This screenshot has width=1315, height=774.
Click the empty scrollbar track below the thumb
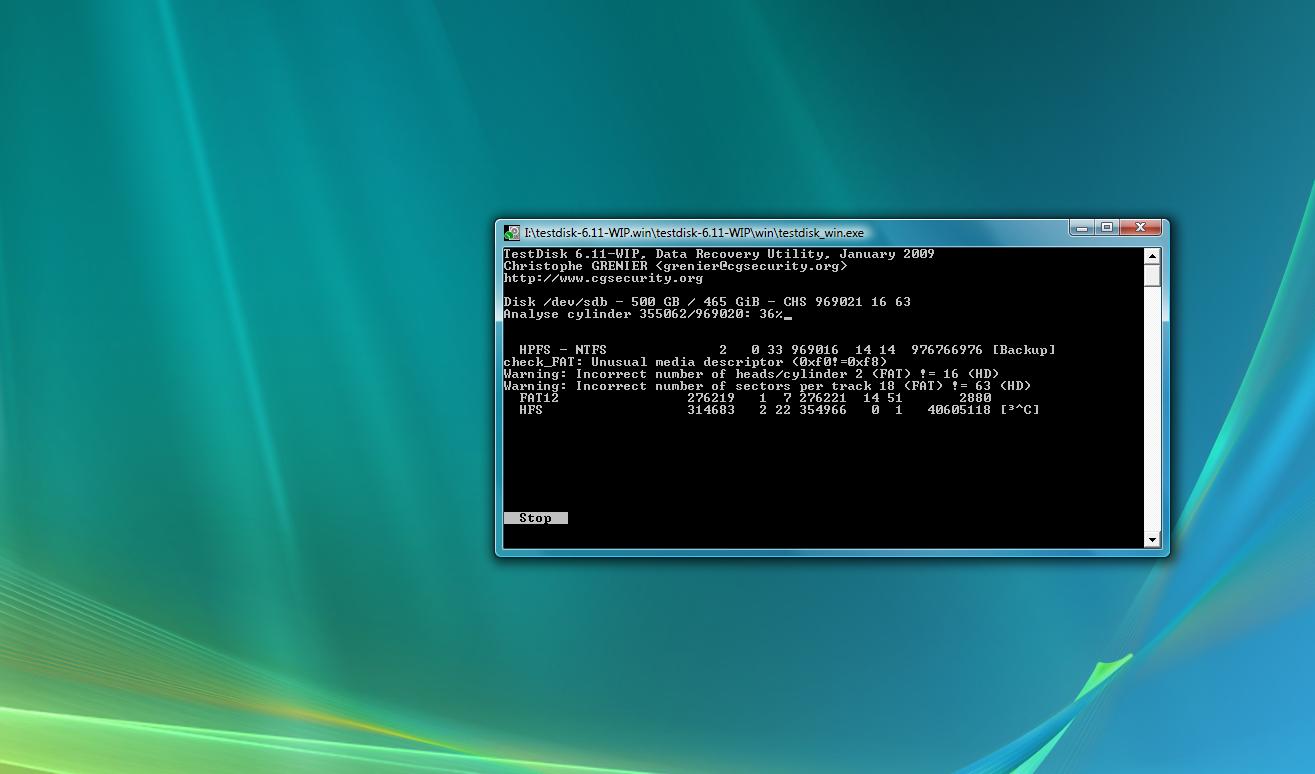pyautogui.click(x=1152, y=408)
